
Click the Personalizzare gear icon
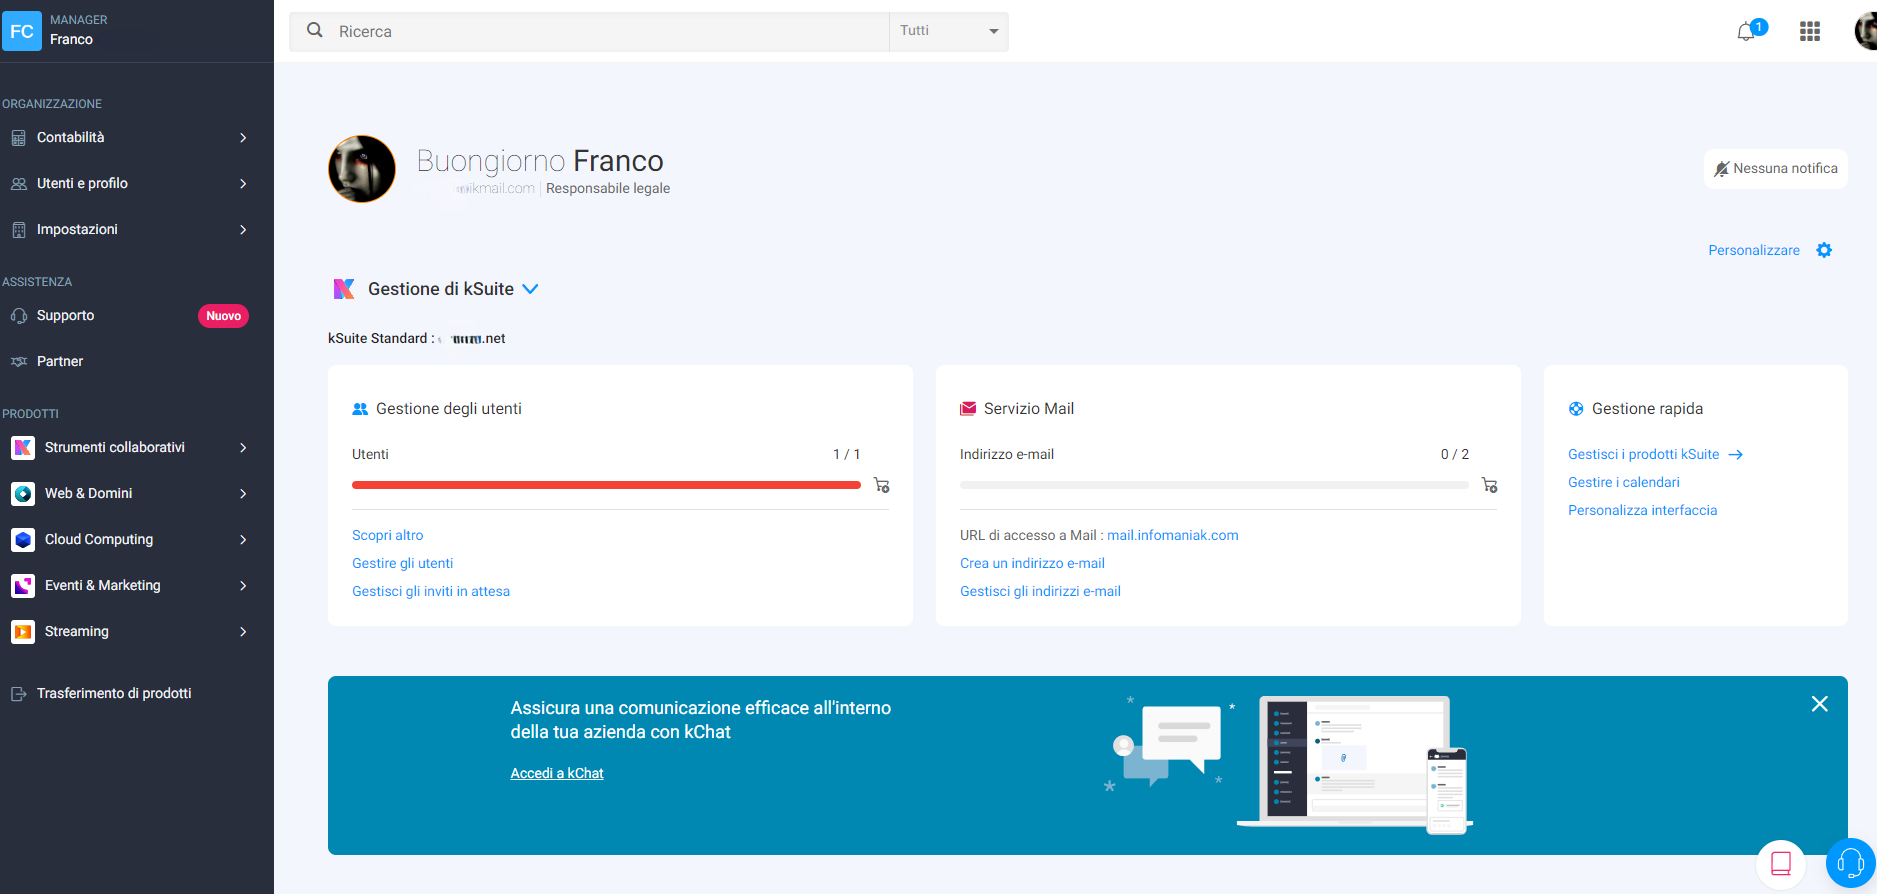click(x=1824, y=250)
